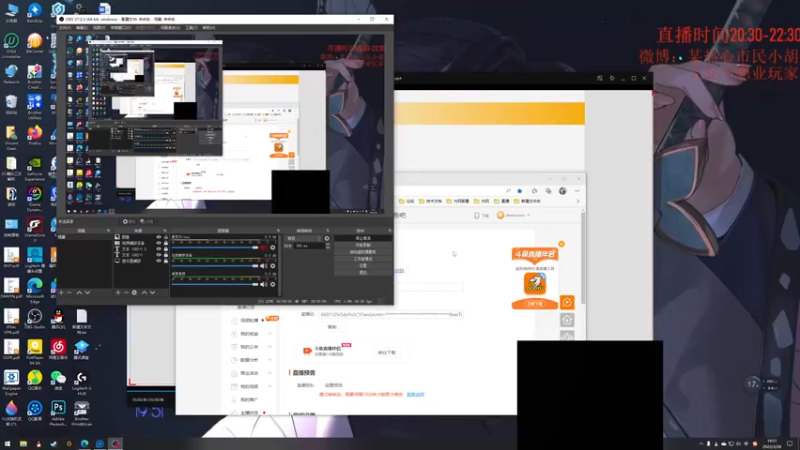Open IObit Uninstaller desktop icon
This screenshot has height=450, width=800.
pos(11,44)
